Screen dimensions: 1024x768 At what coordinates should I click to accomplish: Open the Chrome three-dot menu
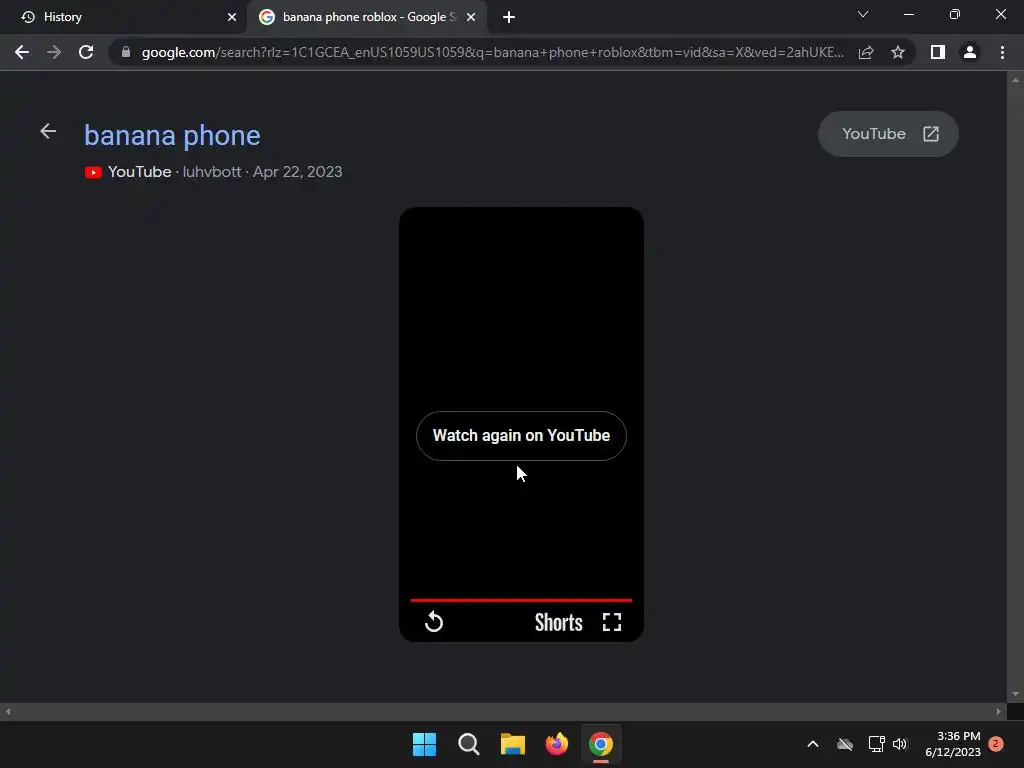coord(1002,52)
